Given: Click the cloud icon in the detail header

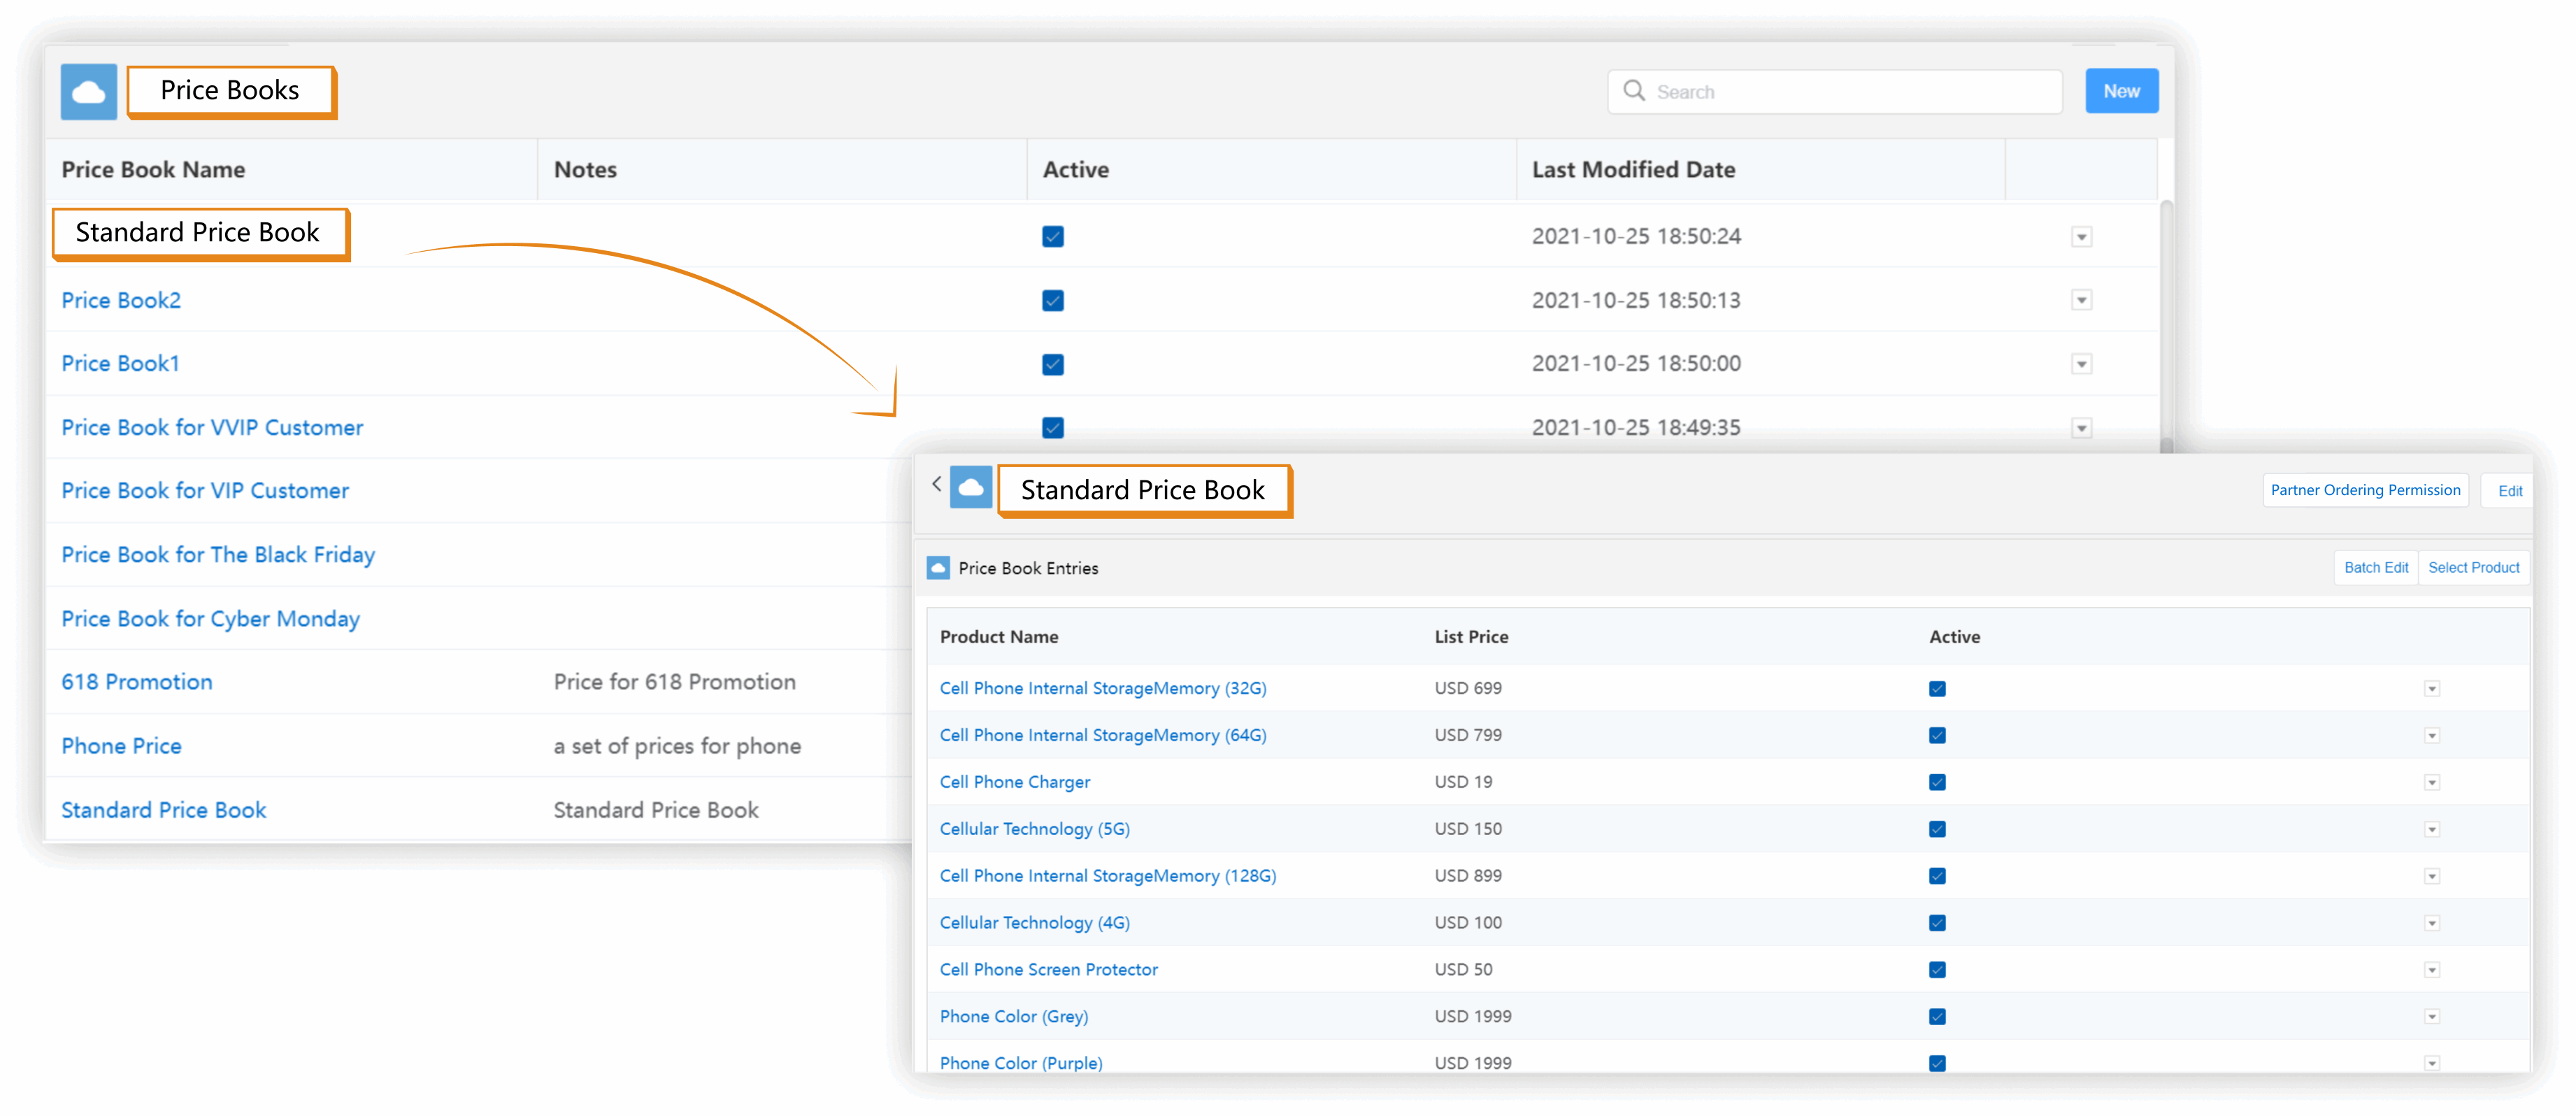Looking at the screenshot, I should click(970, 488).
